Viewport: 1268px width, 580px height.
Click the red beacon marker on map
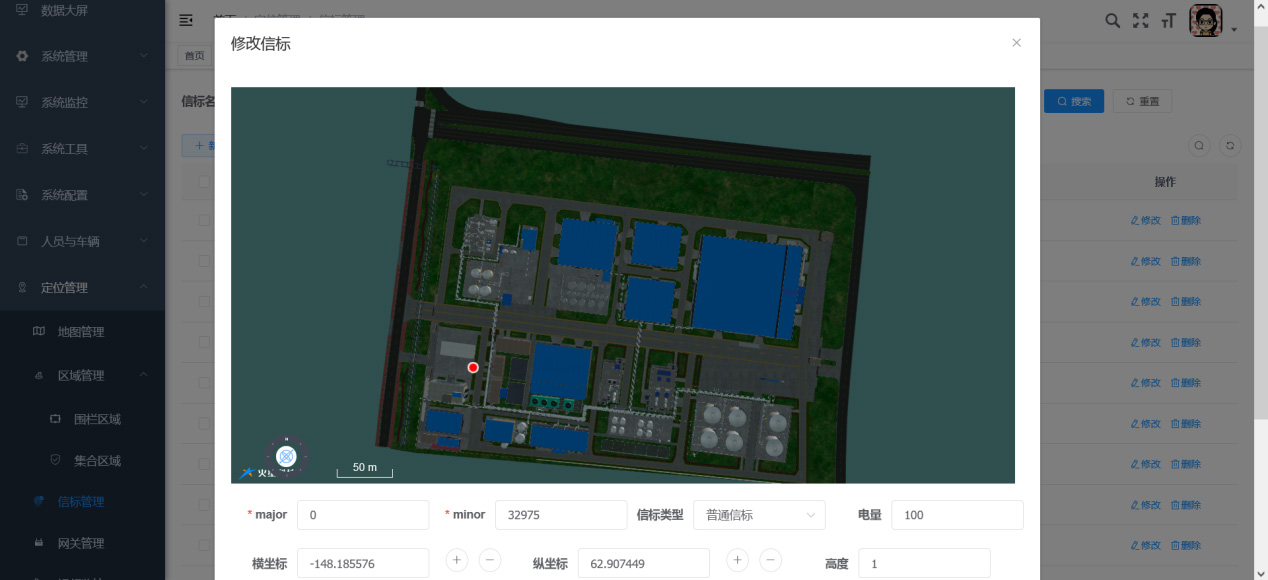pos(473,368)
